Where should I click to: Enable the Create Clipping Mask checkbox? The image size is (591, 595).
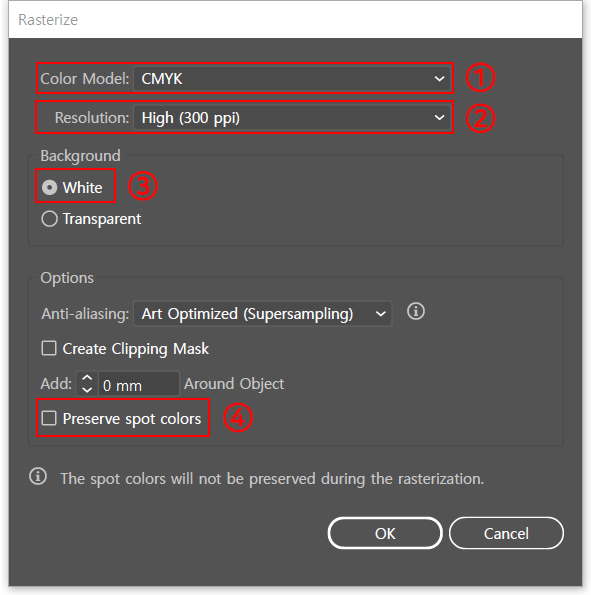coord(49,348)
